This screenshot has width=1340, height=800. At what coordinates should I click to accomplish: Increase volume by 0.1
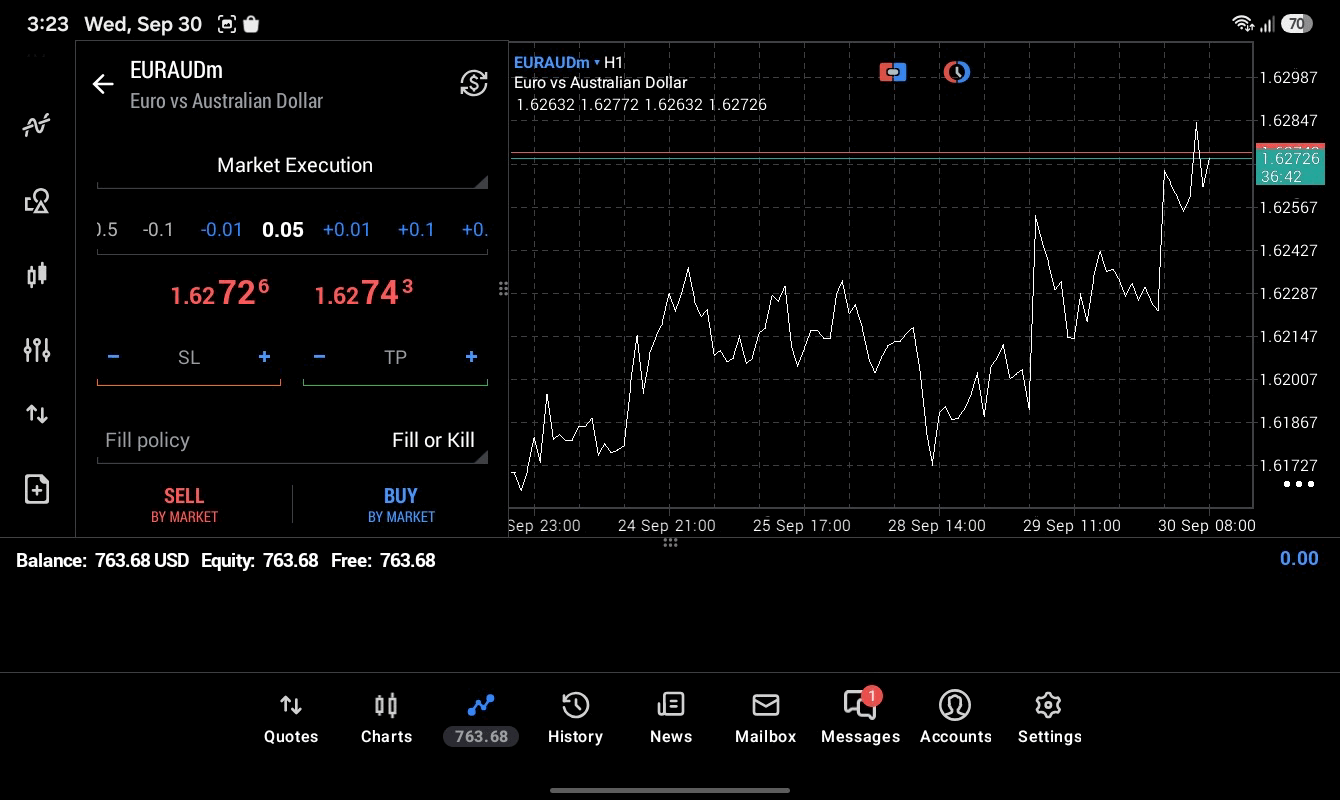[x=416, y=230]
